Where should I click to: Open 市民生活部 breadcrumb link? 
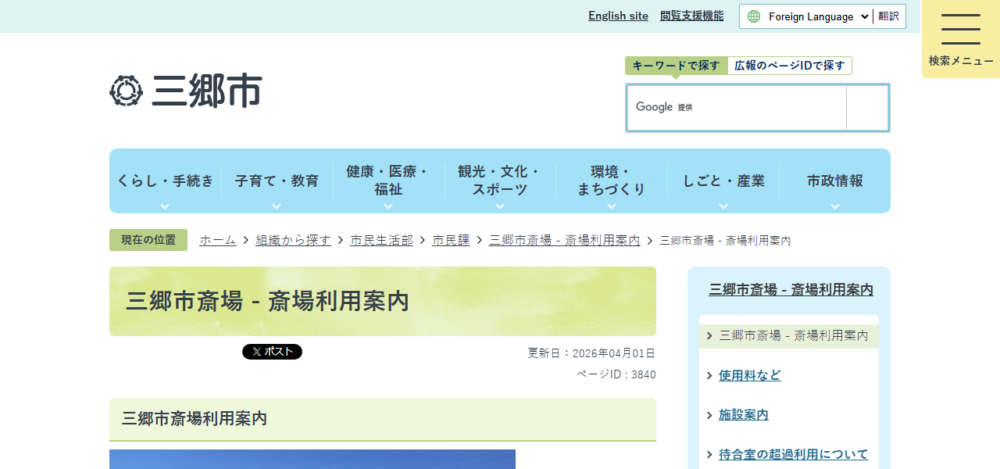point(381,241)
